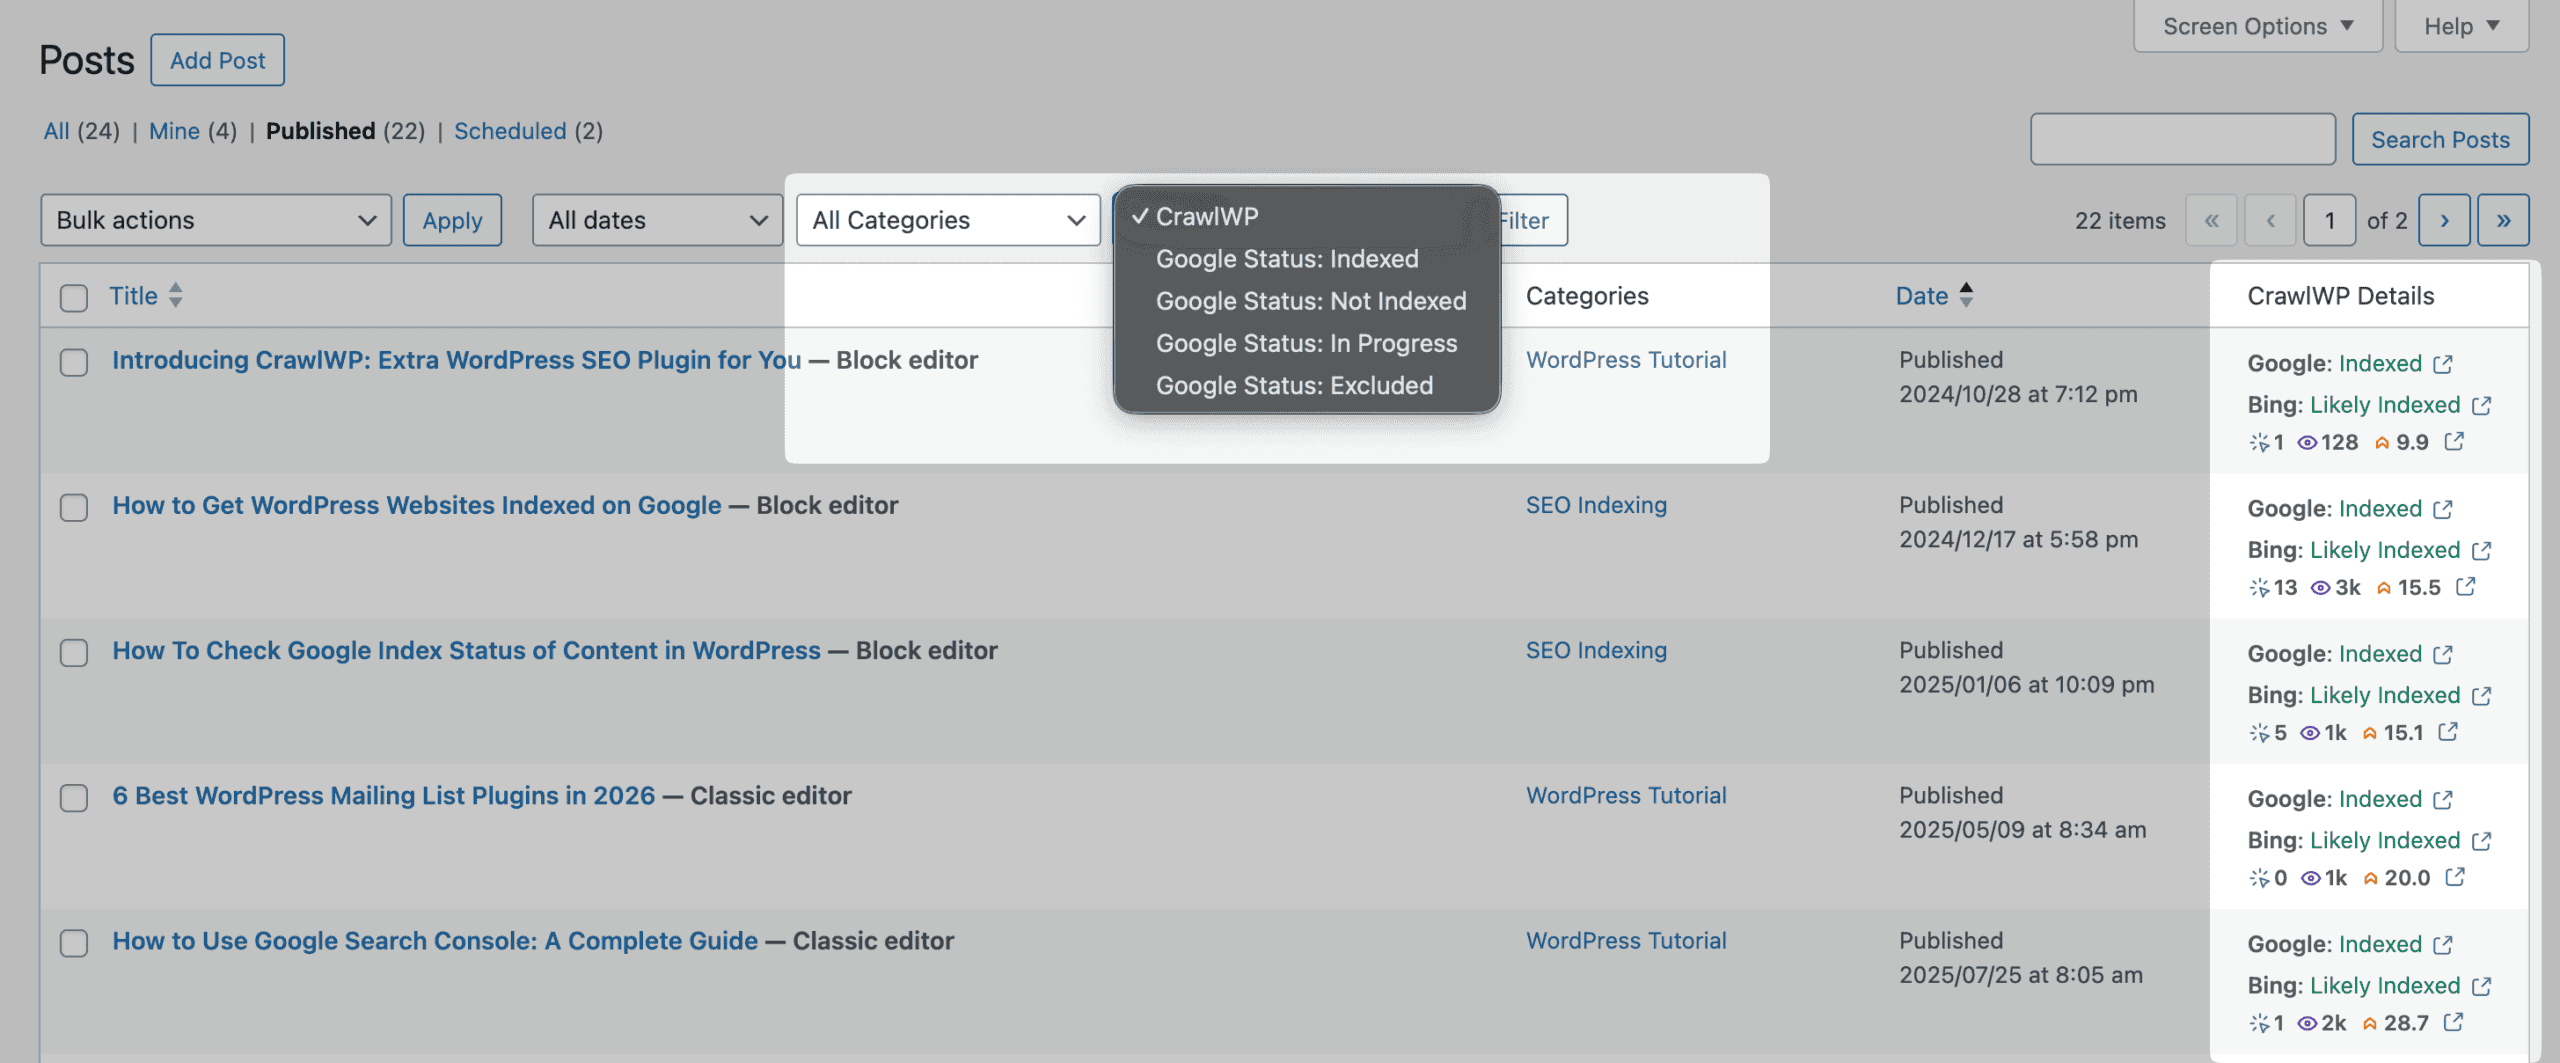This screenshot has height=1063, width=2560.
Task: Click inside the search posts input field
Action: tap(2182, 139)
